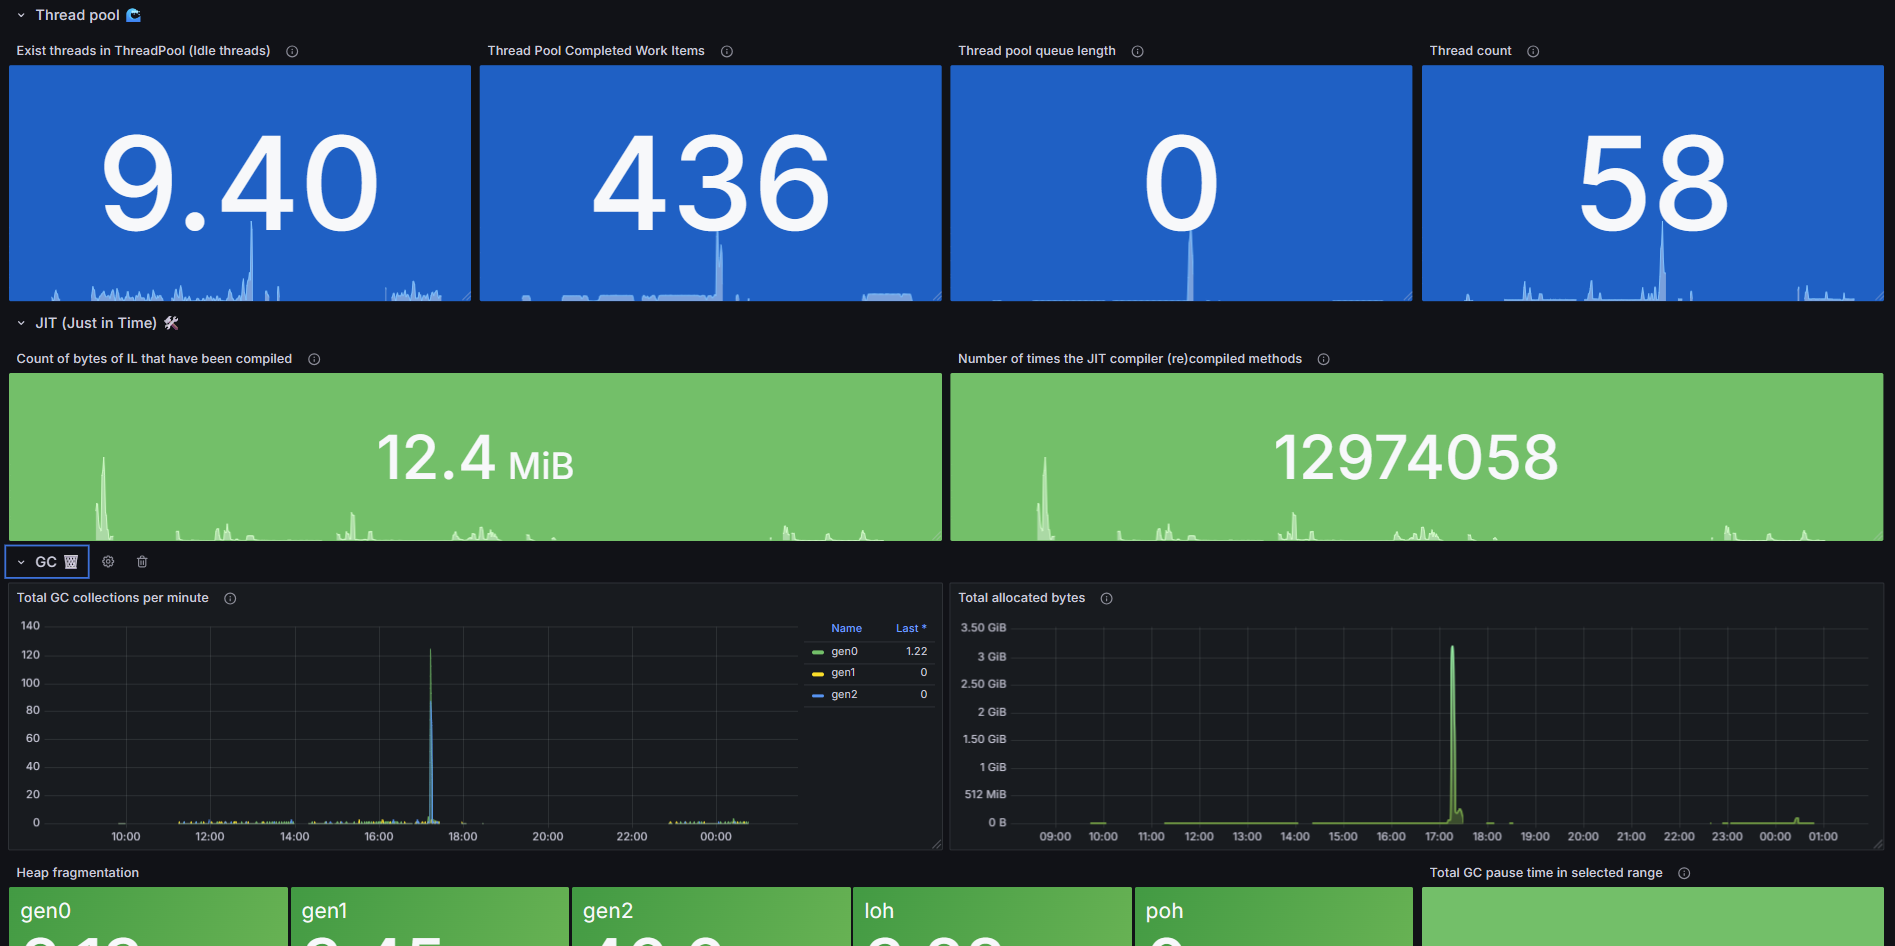Screen dimensions: 1895x946
Task: Toggle gen2 series in legend
Action: pyautogui.click(x=844, y=695)
